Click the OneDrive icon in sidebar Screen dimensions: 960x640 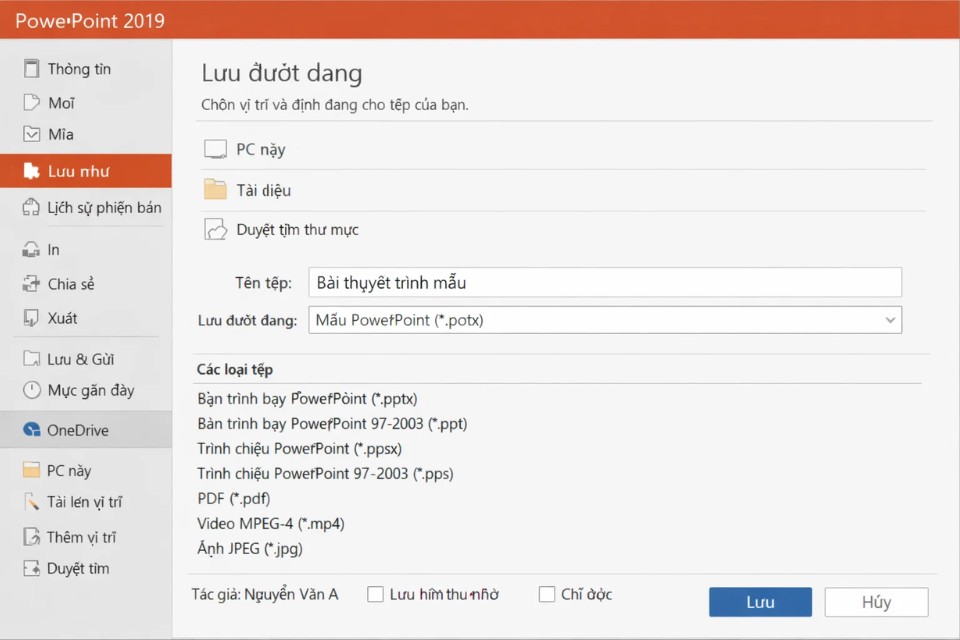click(x=31, y=427)
